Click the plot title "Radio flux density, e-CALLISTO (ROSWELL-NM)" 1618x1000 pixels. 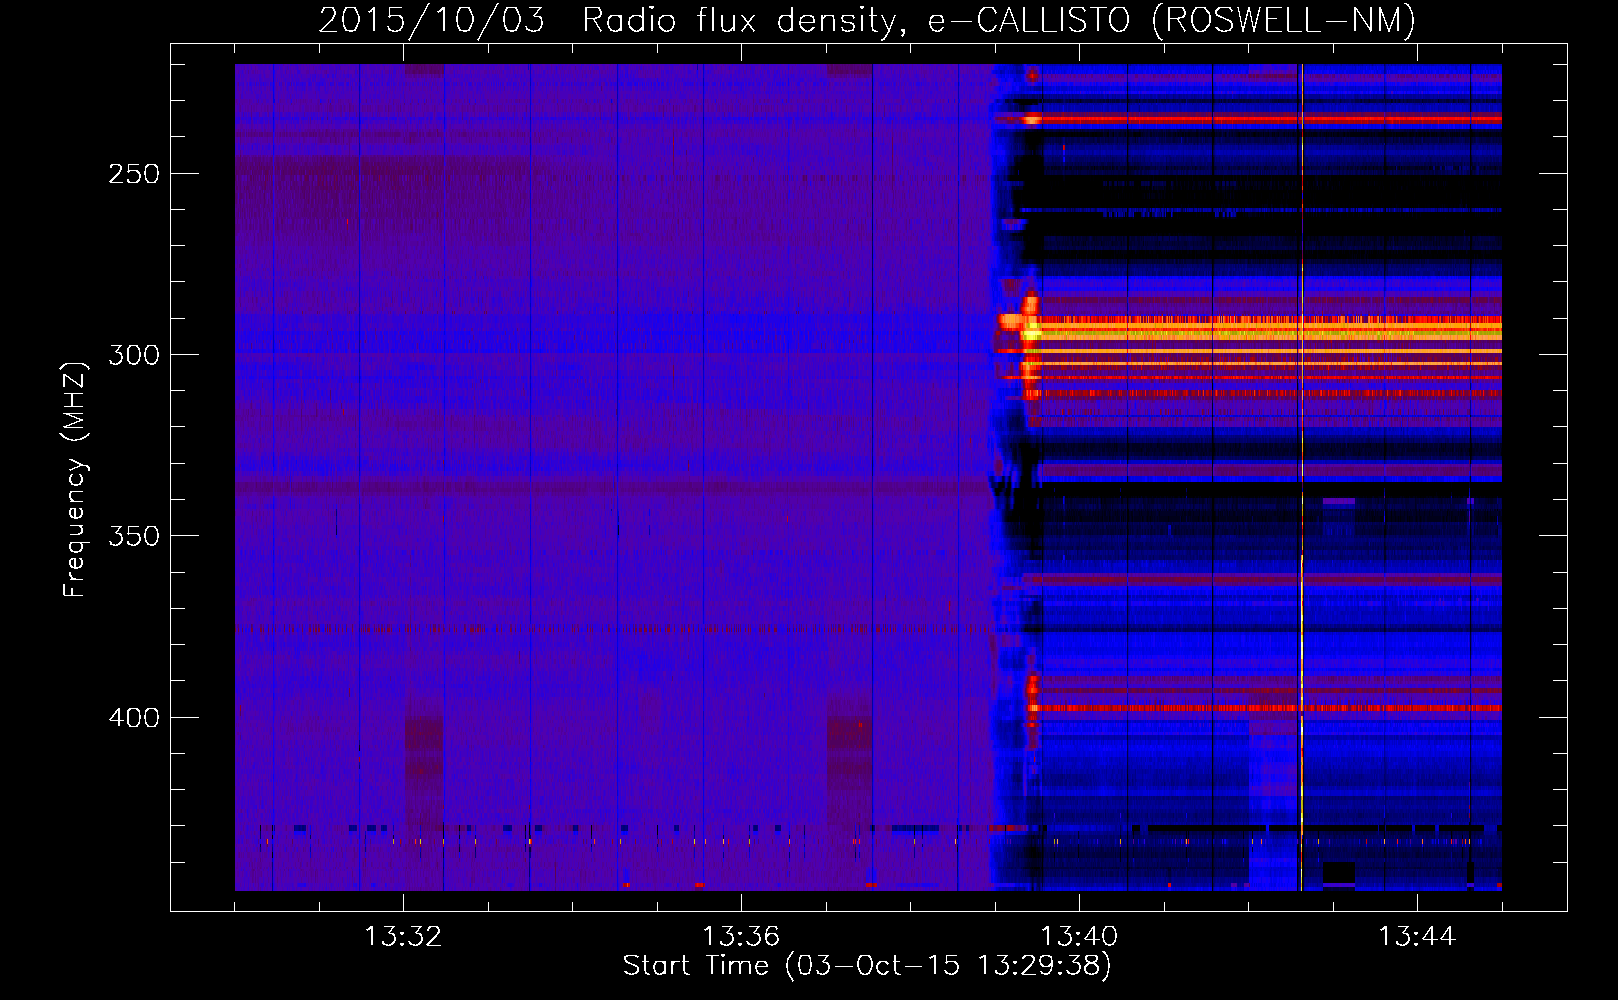(x=999, y=20)
